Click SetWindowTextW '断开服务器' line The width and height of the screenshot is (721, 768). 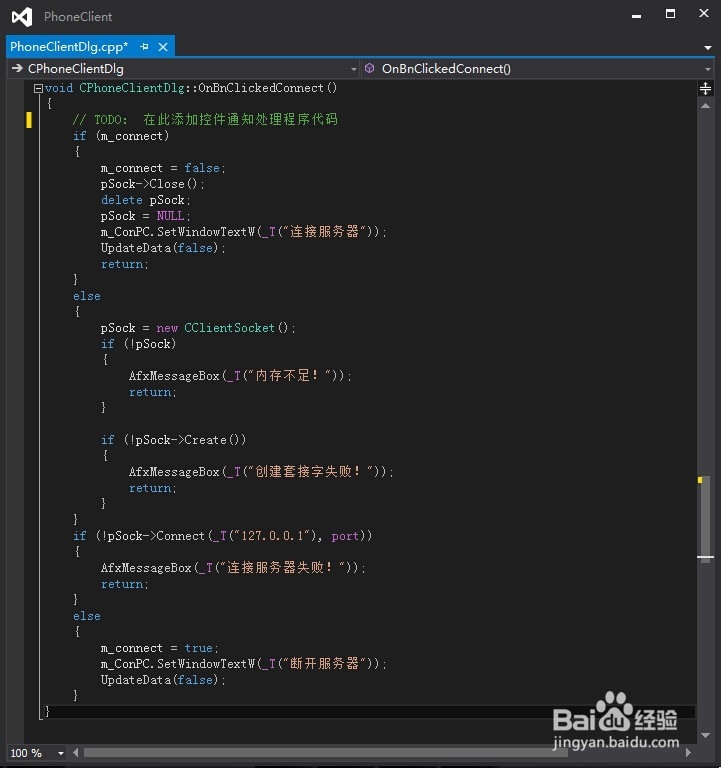pos(243,664)
